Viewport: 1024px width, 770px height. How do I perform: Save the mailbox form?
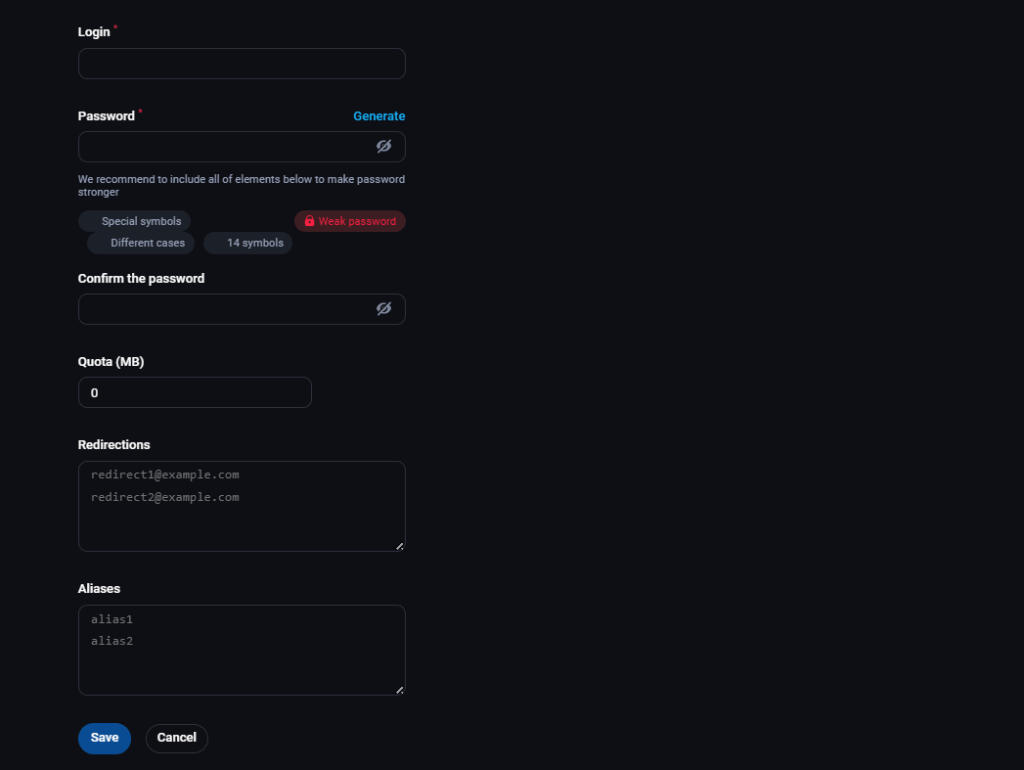104,738
